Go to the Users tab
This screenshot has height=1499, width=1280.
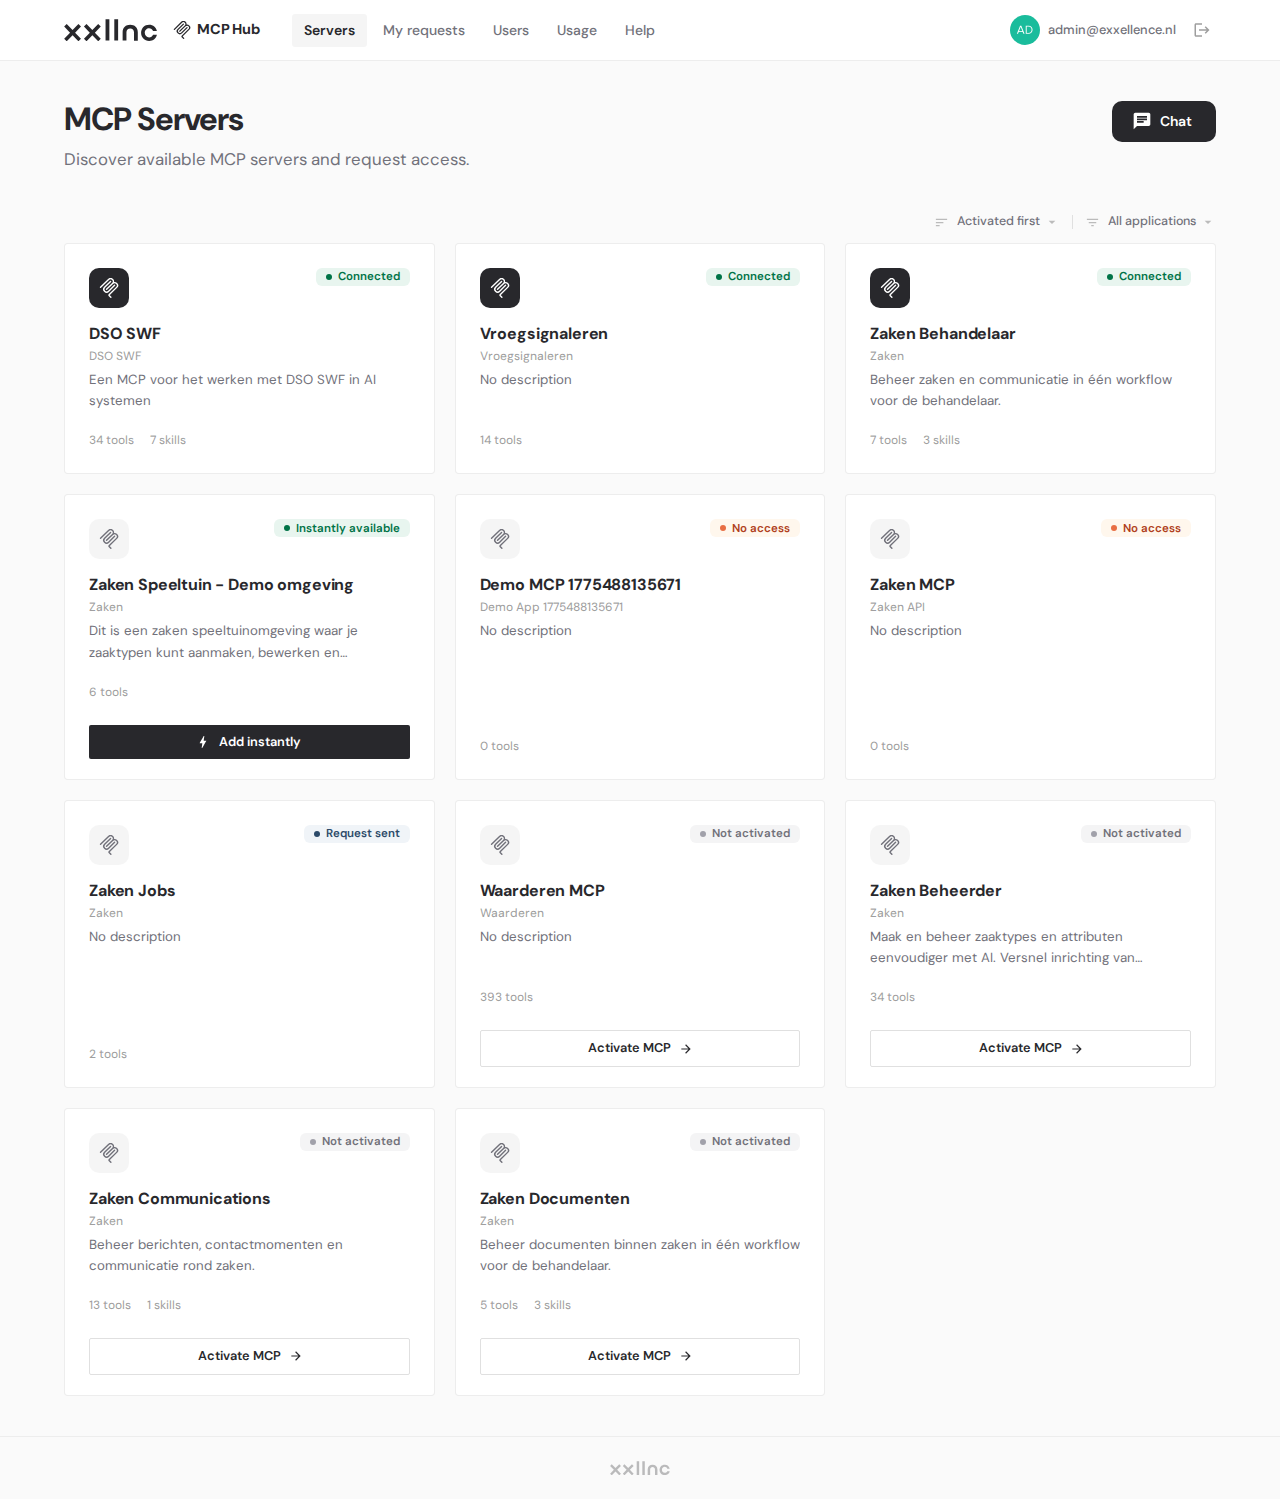(511, 30)
